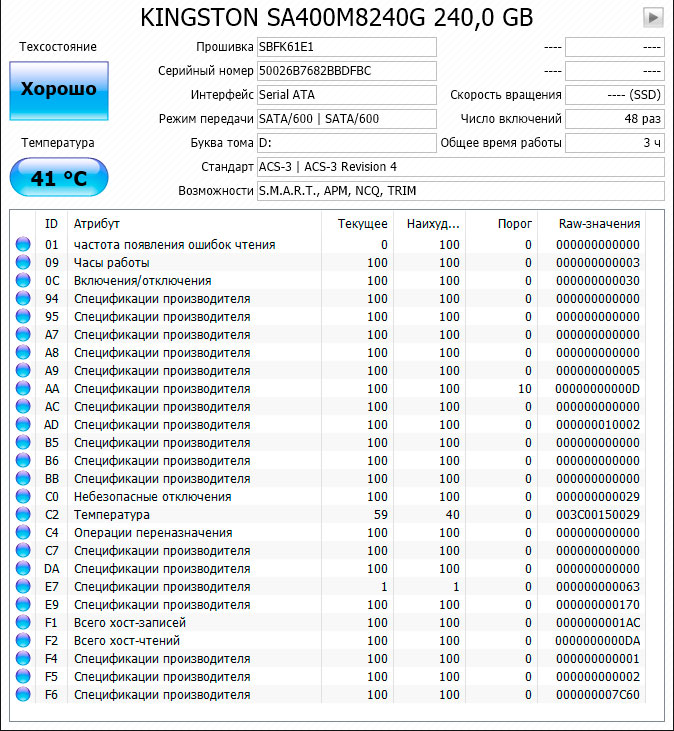Screen dimensions: 674x731
Task: Click status icon of attribute E9
Action: (x=23, y=604)
